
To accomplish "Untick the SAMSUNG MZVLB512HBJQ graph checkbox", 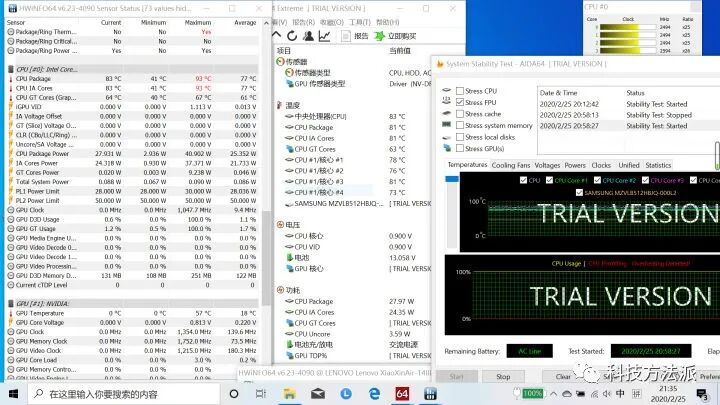I will (x=579, y=192).
